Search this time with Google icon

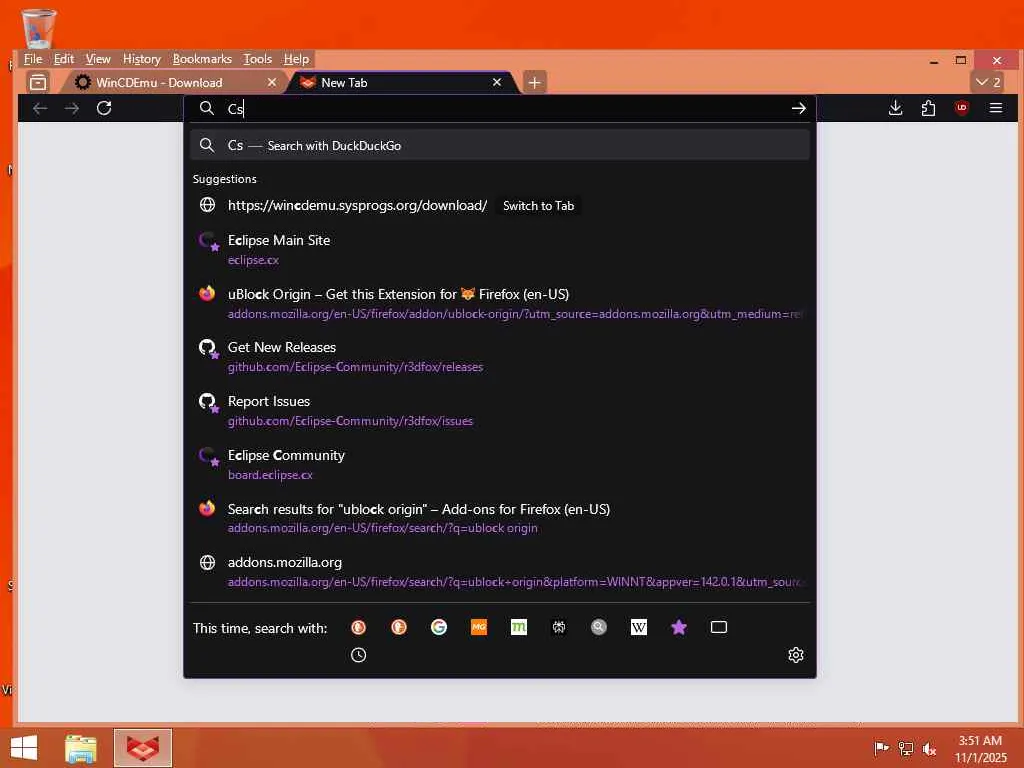[439, 627]
